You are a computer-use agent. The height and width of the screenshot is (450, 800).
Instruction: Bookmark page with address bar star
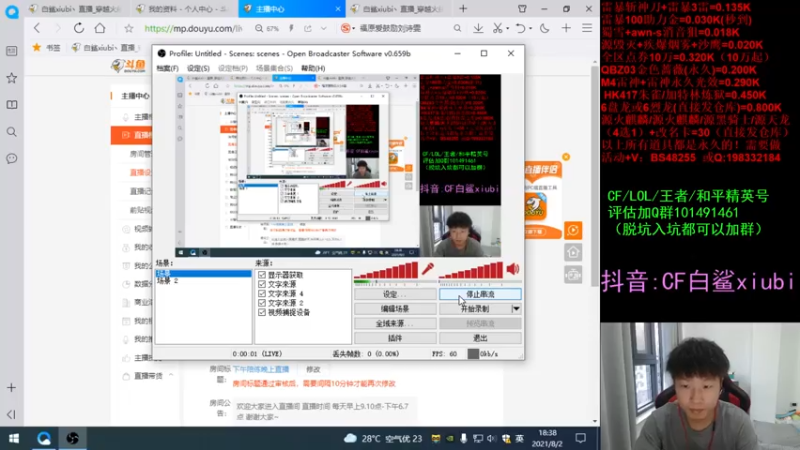129,29
